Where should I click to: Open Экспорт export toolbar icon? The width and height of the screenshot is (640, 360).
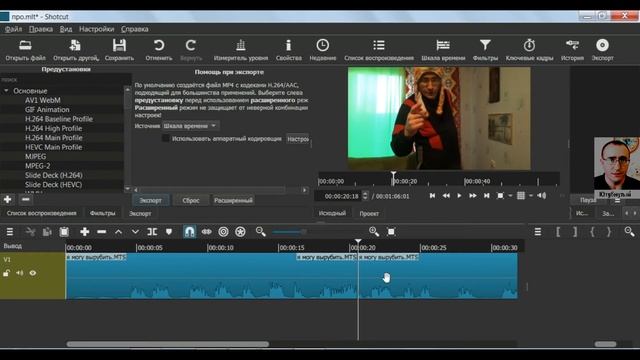click(x=602, y=50)
